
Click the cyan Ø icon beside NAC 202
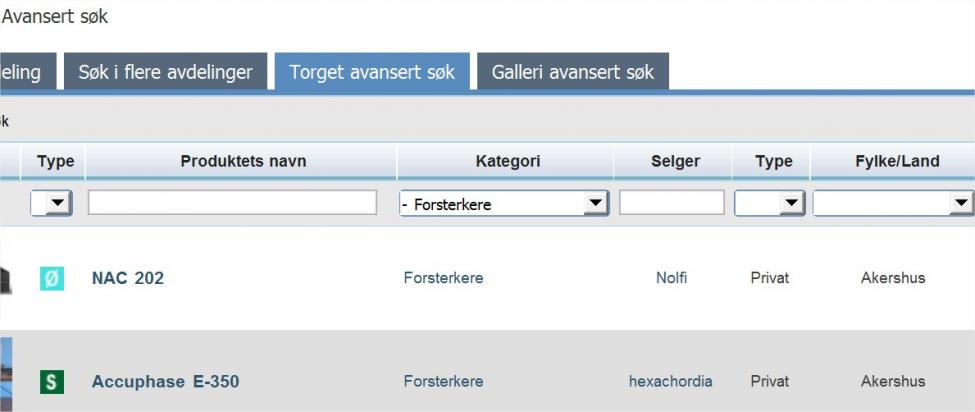(x=52, y=278)
